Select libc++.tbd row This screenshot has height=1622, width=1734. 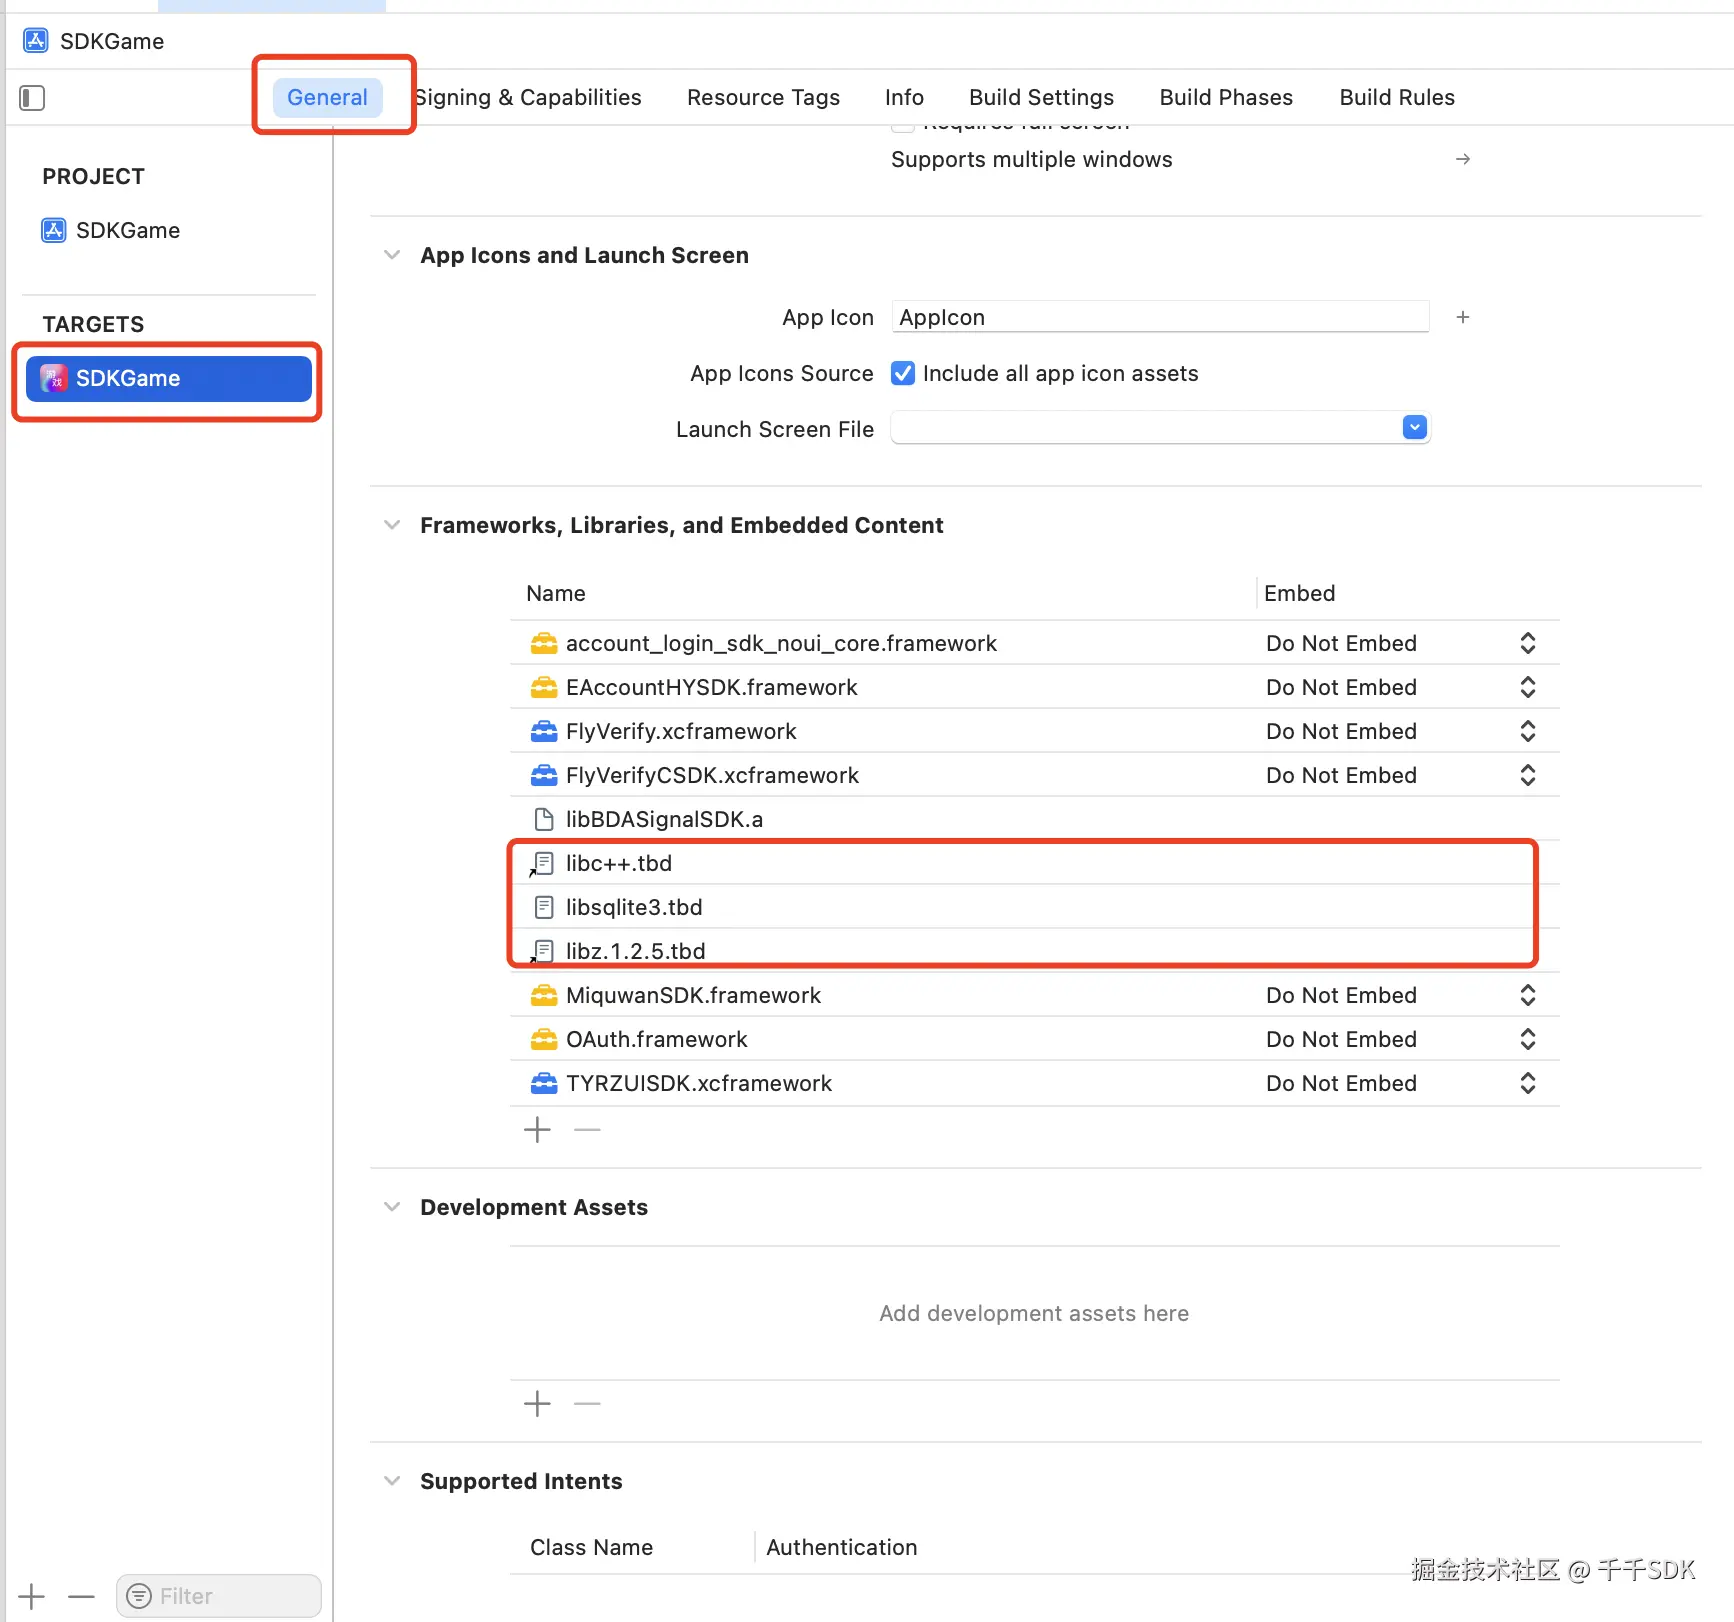point(1035,863)
